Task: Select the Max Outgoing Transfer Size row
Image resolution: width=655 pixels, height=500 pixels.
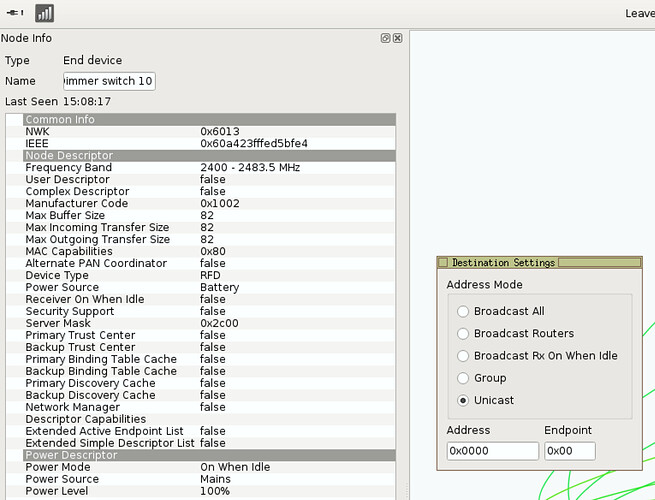Action: coord(201,239)
